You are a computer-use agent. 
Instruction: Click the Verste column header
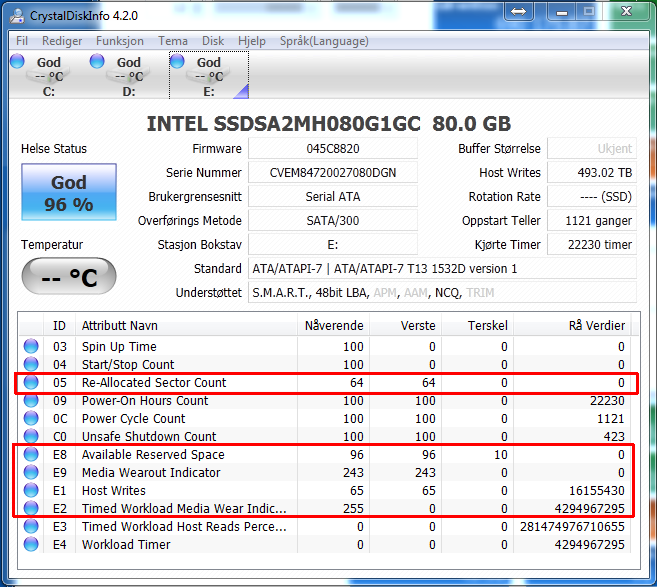point(406,326)
